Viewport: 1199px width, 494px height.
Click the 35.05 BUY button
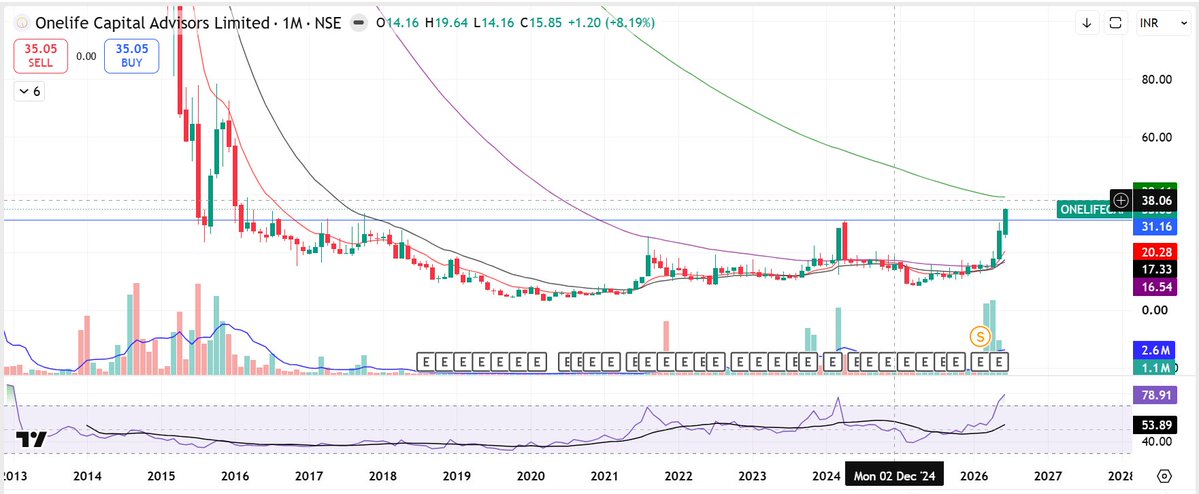click(132, 57)
